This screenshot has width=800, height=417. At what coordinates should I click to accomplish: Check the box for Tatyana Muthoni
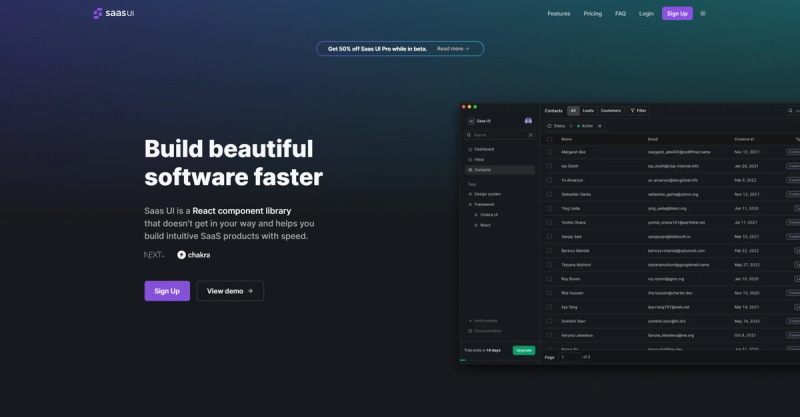(549, 264)
